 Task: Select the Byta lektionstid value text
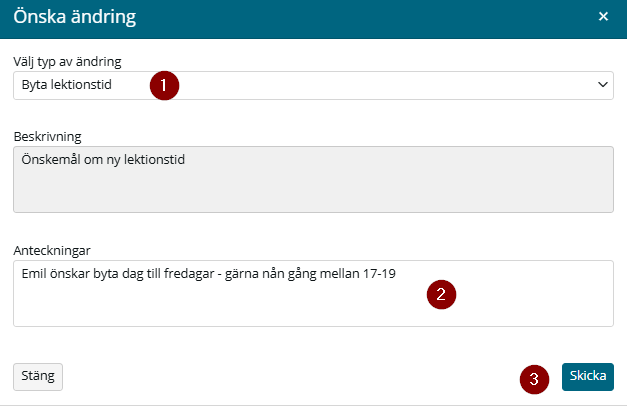click(x=66, y=85)
